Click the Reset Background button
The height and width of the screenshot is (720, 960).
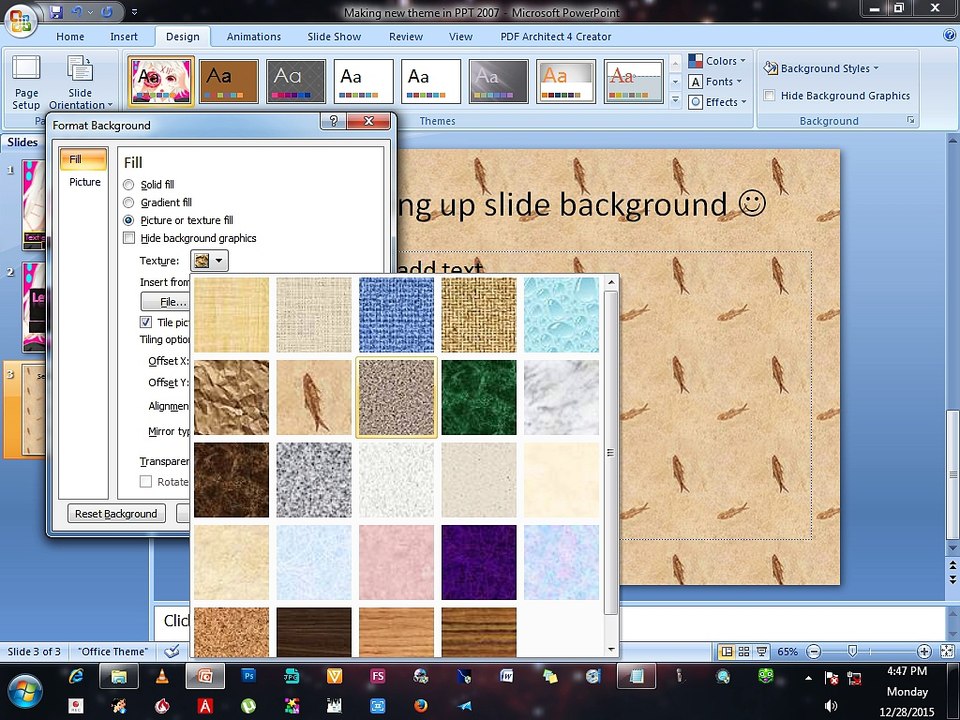[x=116, y=514]
